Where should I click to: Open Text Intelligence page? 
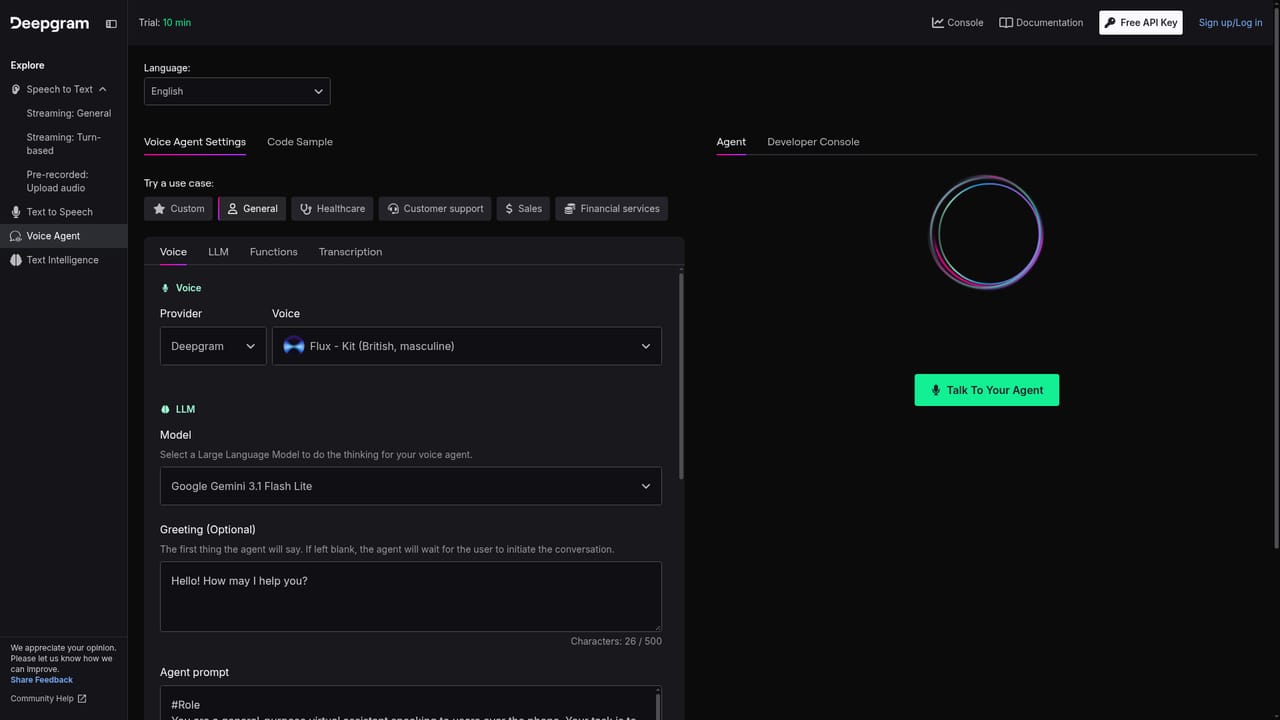[63, 260]
